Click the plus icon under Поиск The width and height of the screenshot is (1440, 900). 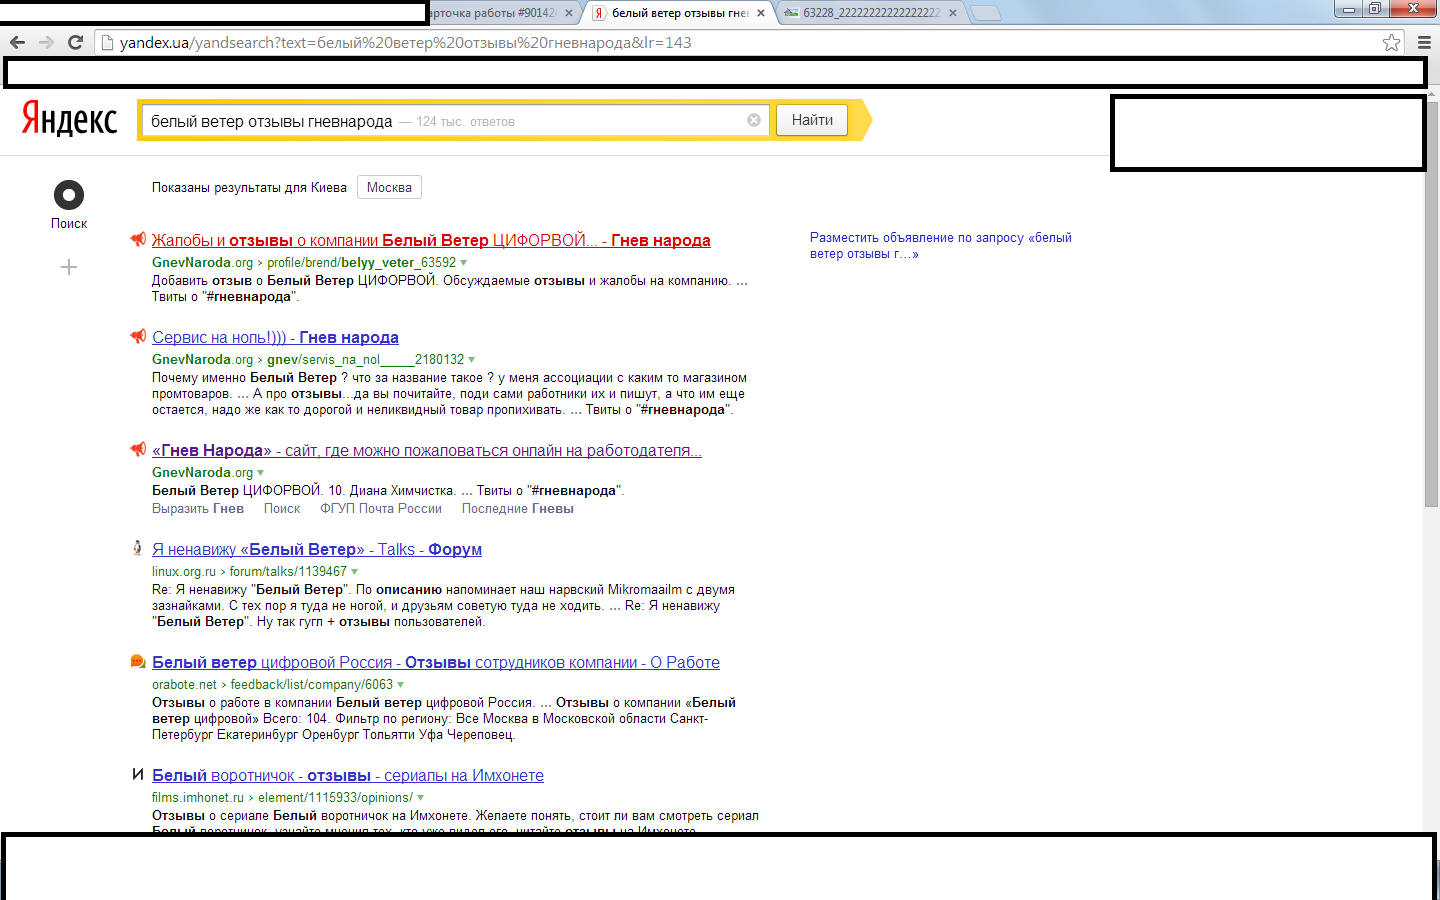(69, 267)
